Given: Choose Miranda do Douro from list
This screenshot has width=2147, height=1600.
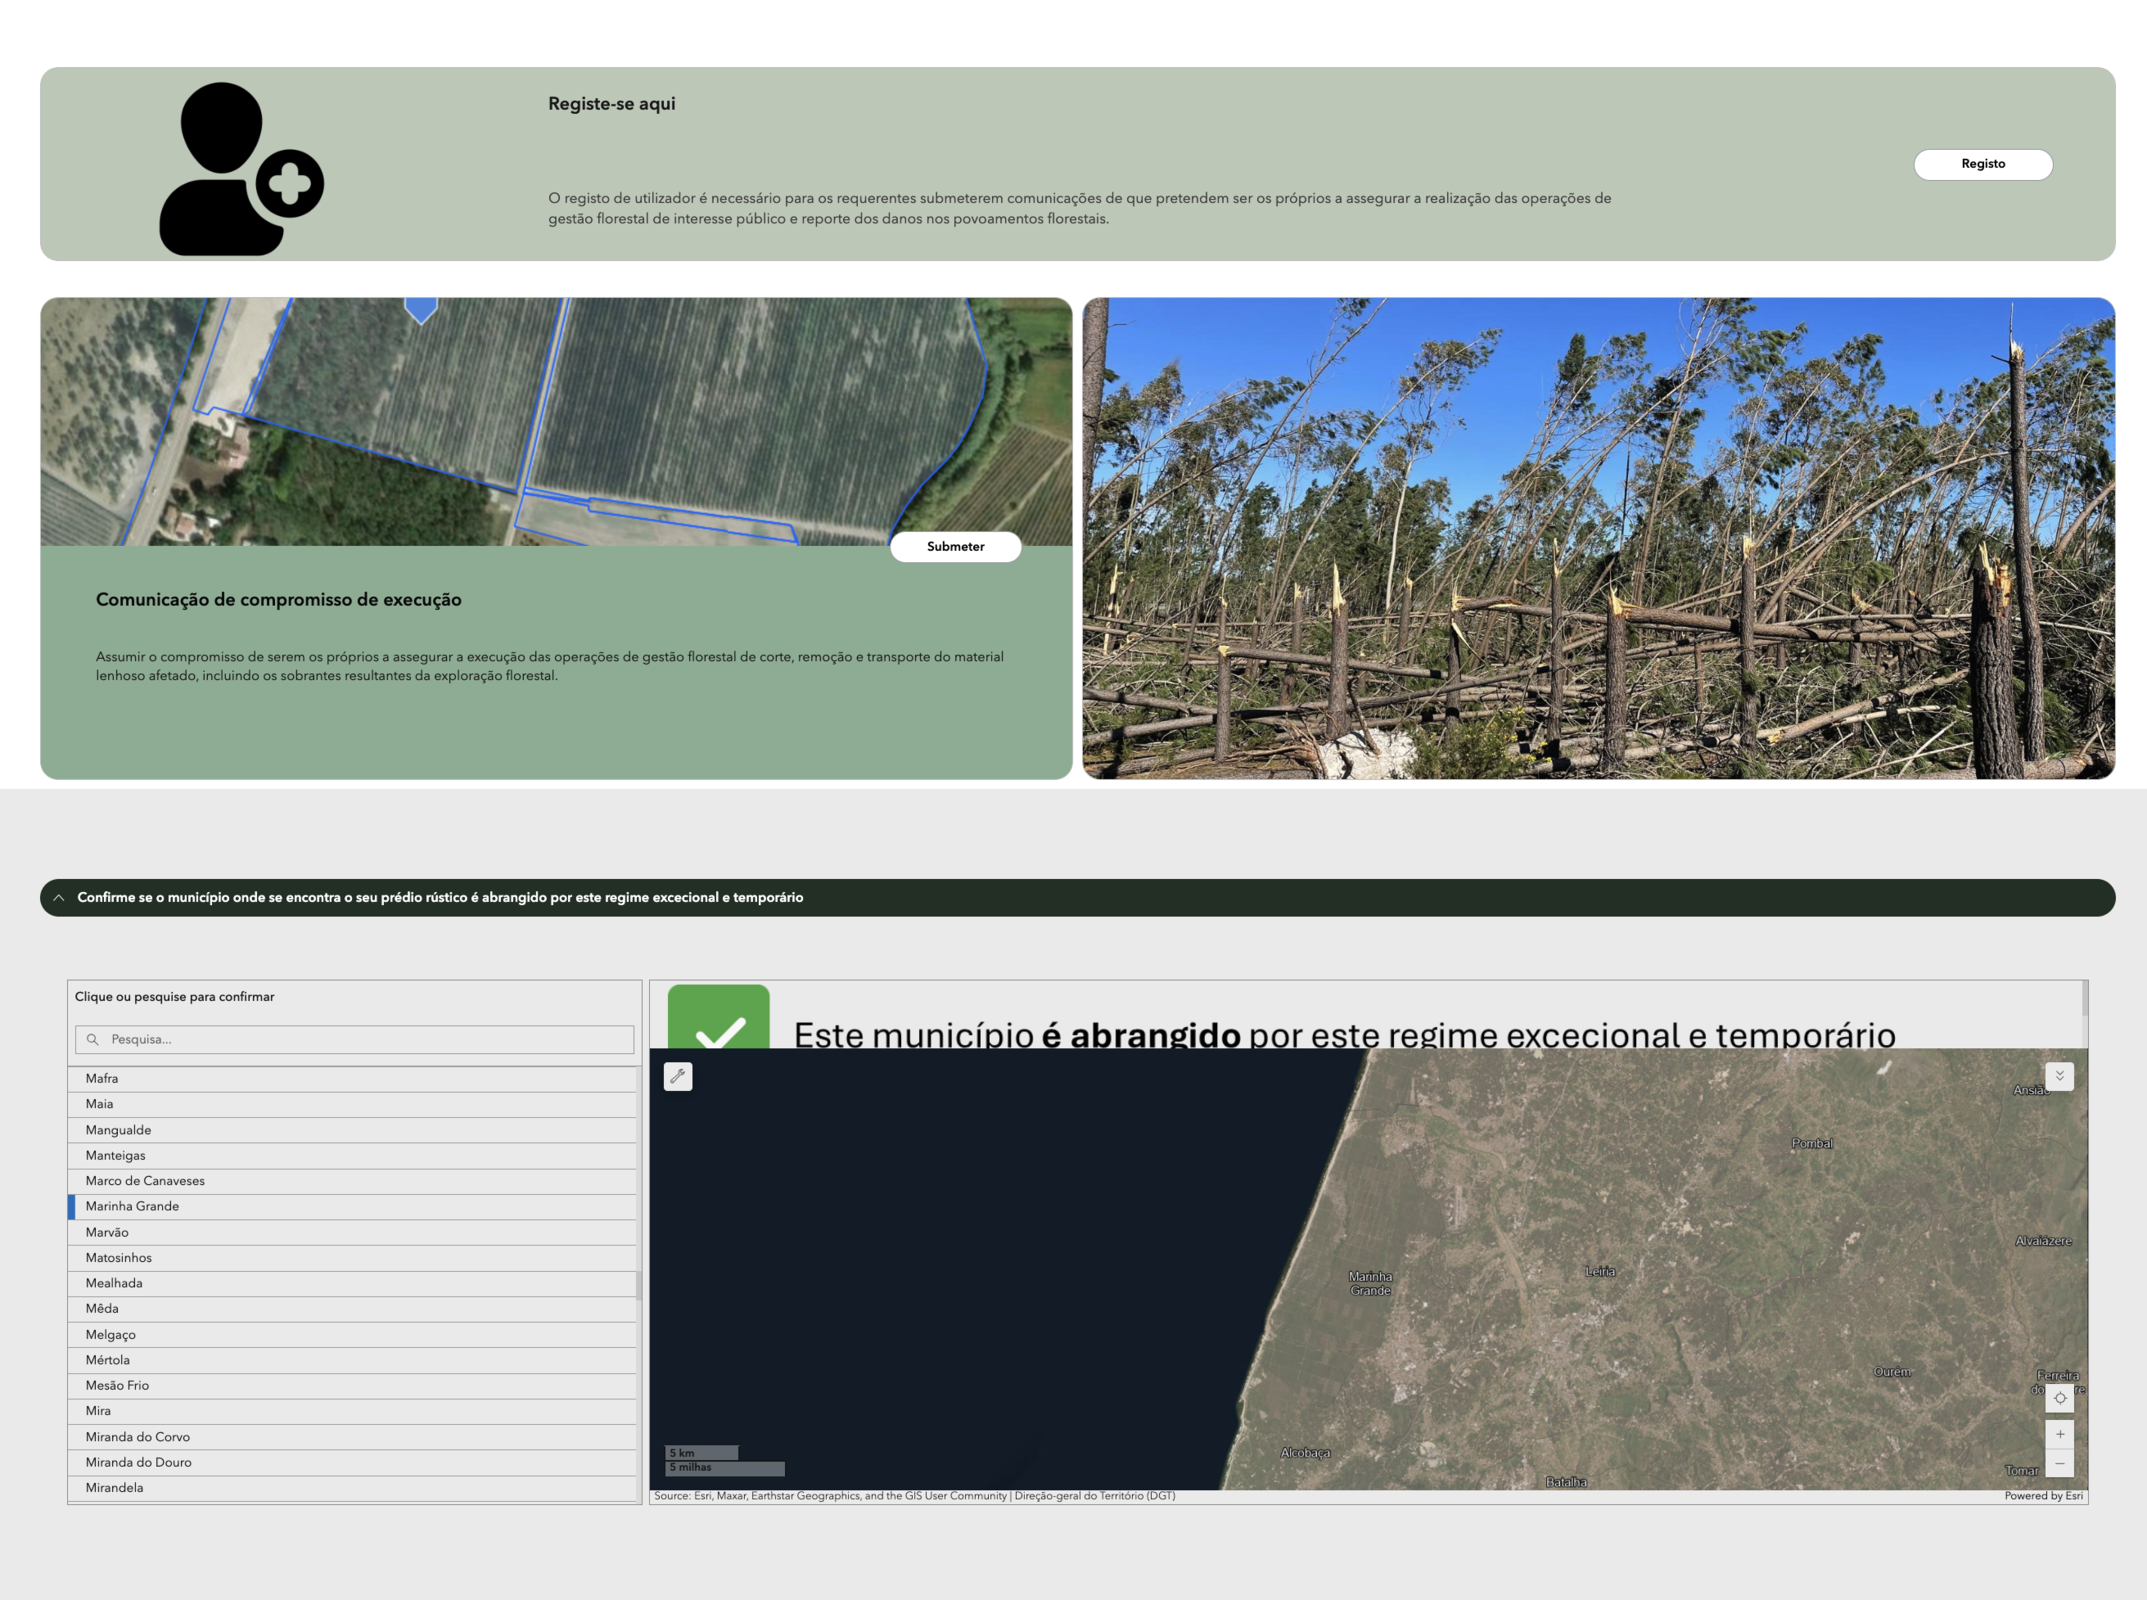Looking at the screenshot, I should point(138,1462).
